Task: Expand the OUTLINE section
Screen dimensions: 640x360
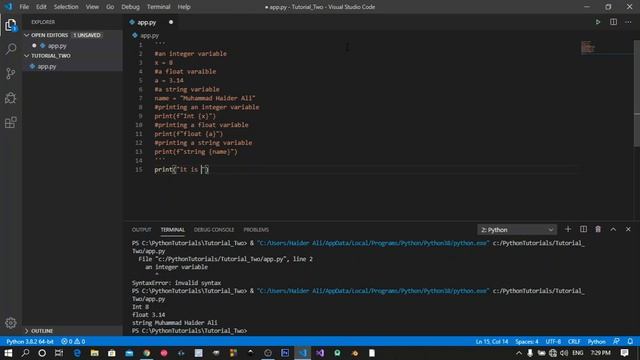Action: (x=73, y=331)
